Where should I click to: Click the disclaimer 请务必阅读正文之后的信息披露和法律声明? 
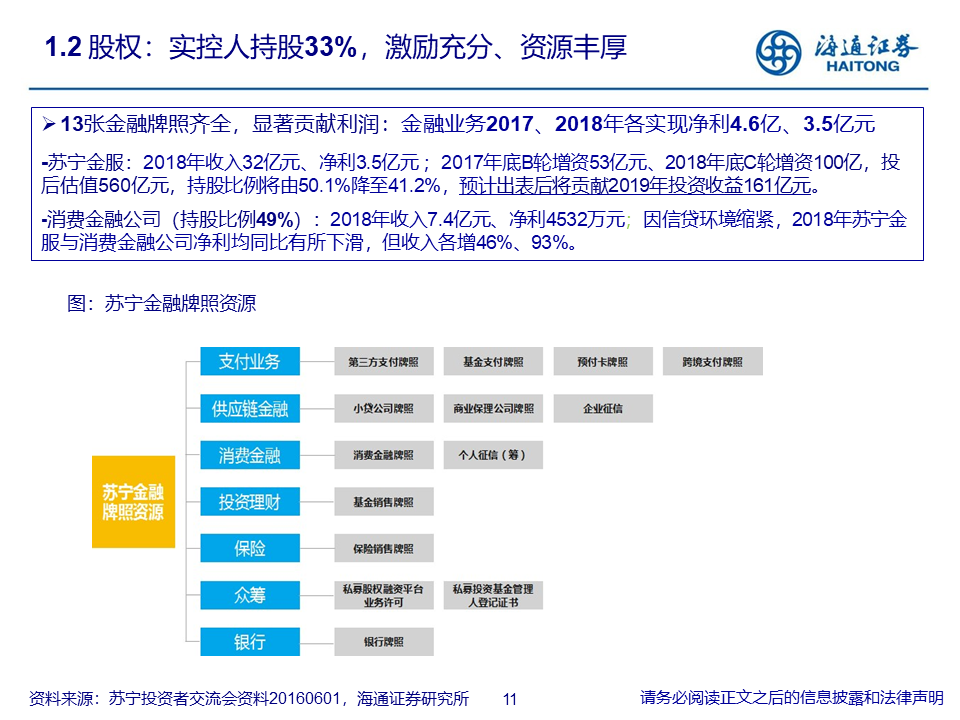coord(792,698)
